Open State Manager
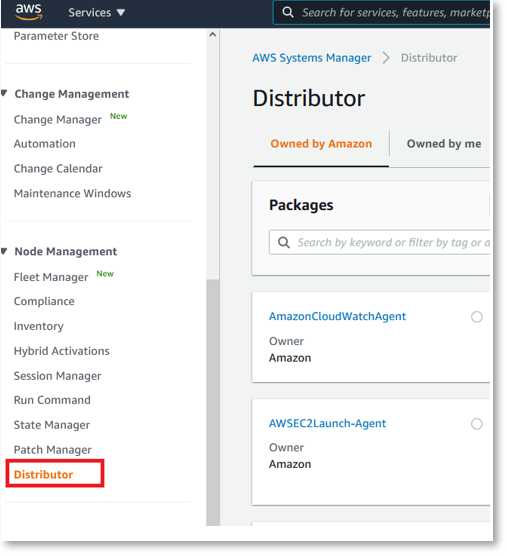Viewport: 507px width, 556px height. tap(52, 425)
